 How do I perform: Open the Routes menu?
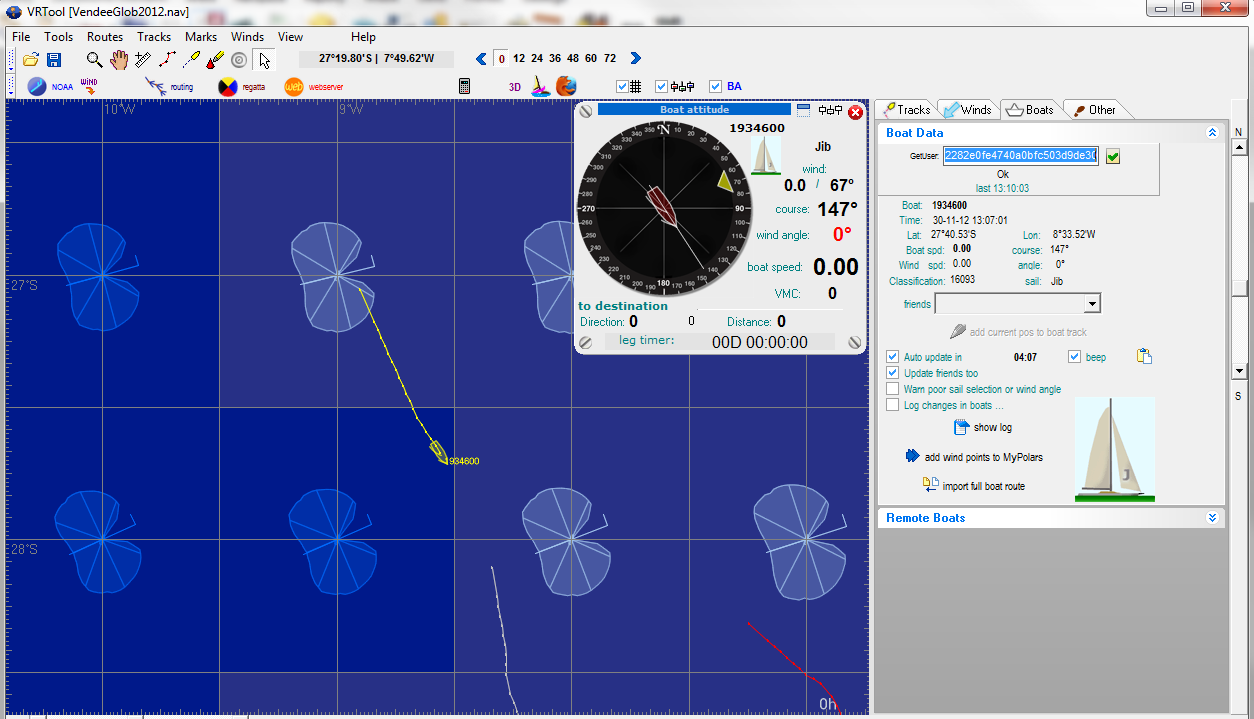[x=105, y=37]
